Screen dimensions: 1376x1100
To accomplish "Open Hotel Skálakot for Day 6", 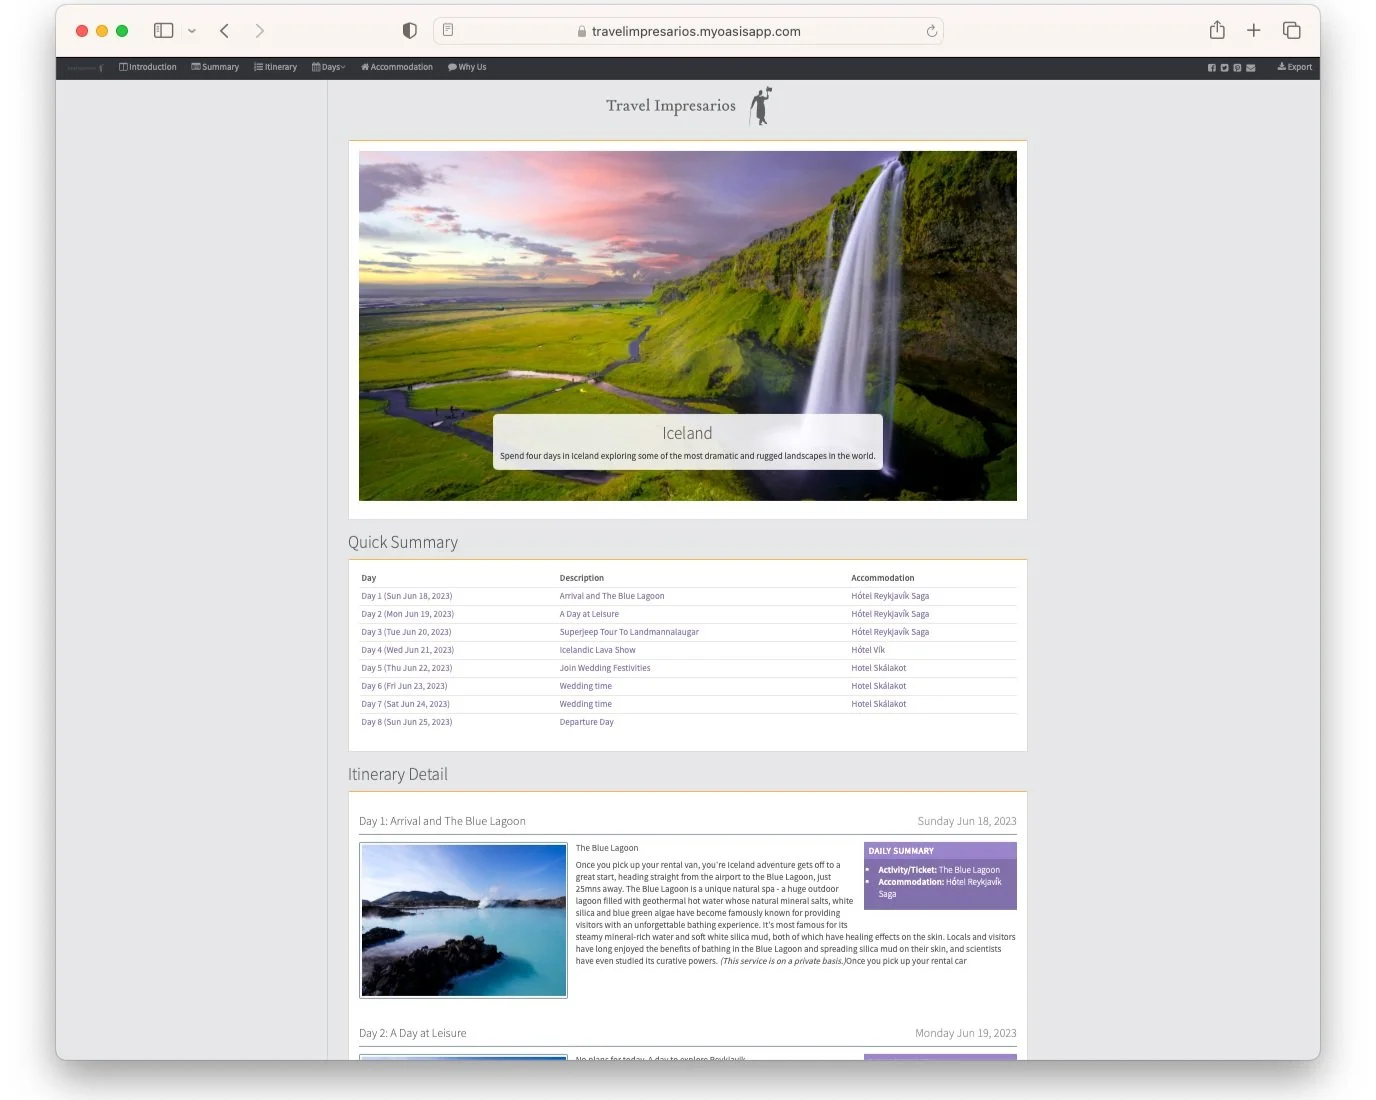I will pyautogui.click(x=879, y=686).
